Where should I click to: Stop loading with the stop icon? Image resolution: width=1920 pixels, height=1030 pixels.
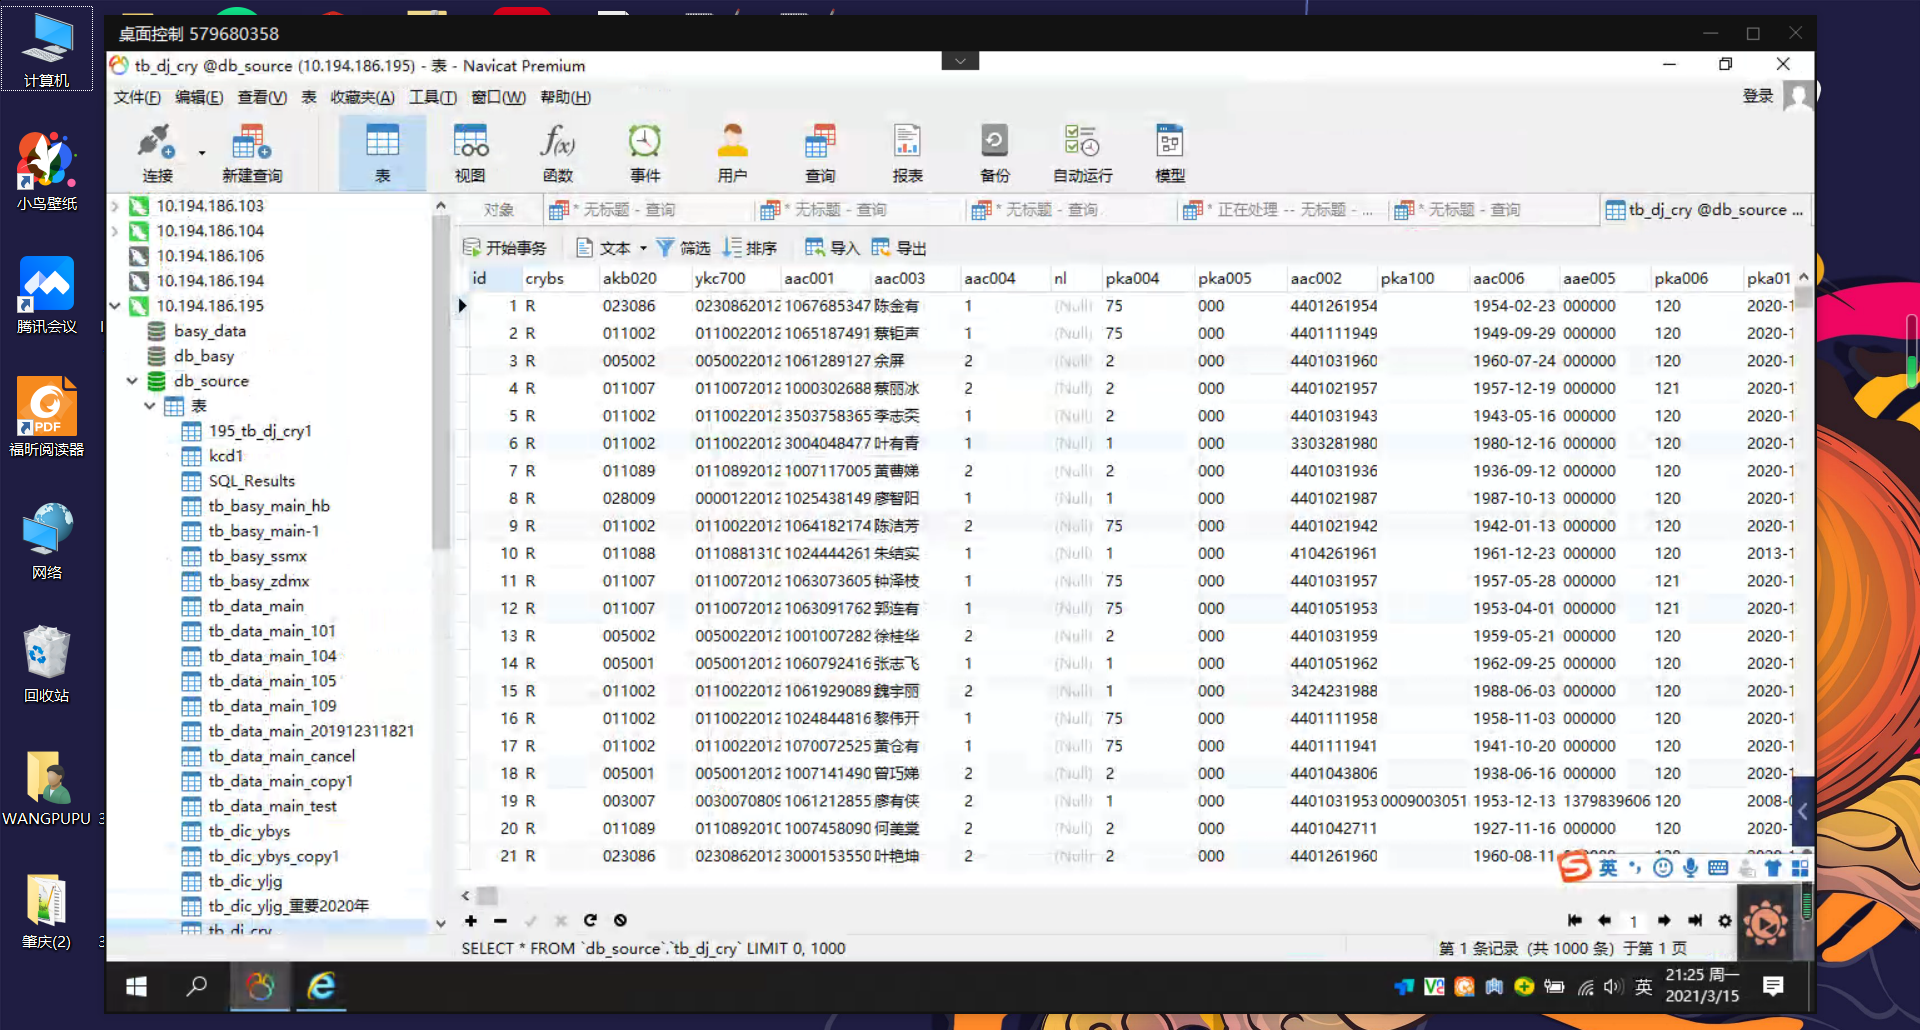coord(620,920)
